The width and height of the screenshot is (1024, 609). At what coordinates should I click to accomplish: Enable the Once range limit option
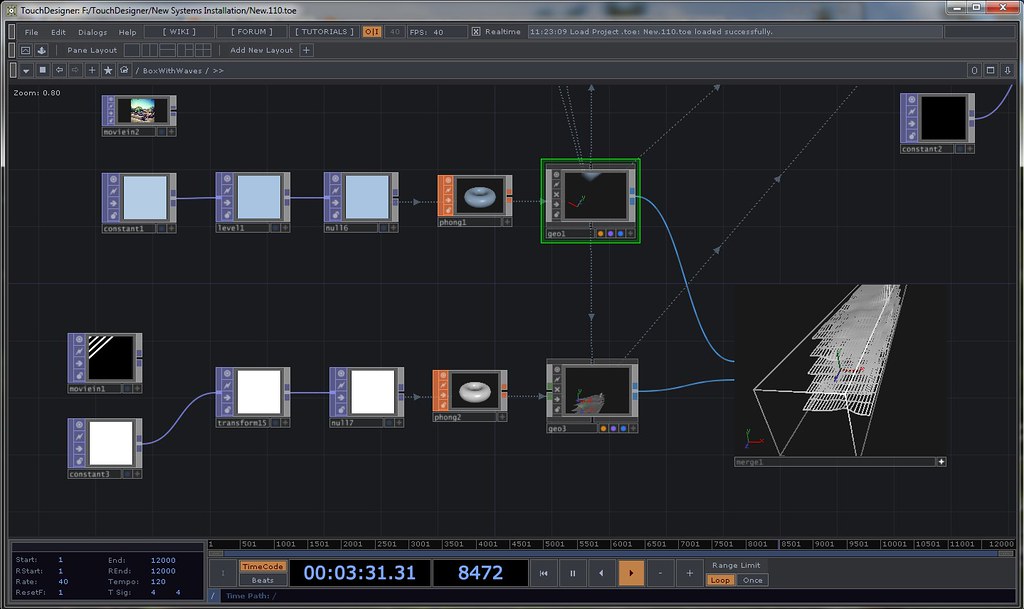(x=752, y=580)
